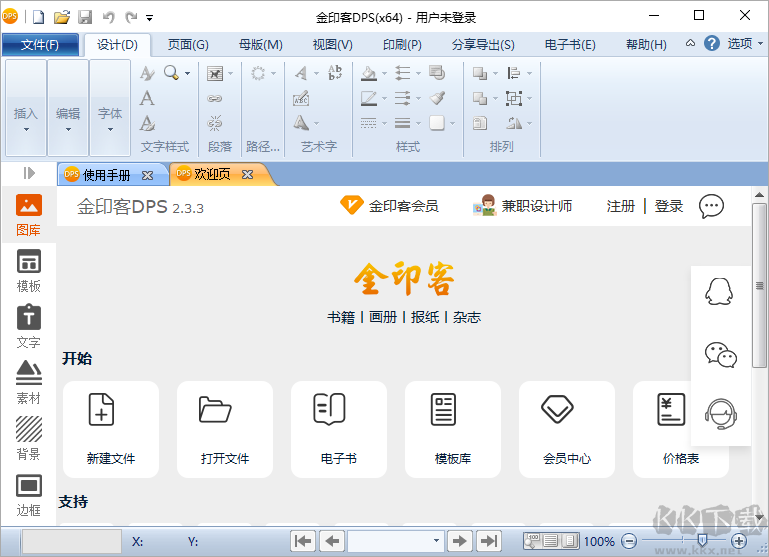Open the 边框 sidebar panel
The height and width of the screenshot is (557, 769).
point(28,495)
